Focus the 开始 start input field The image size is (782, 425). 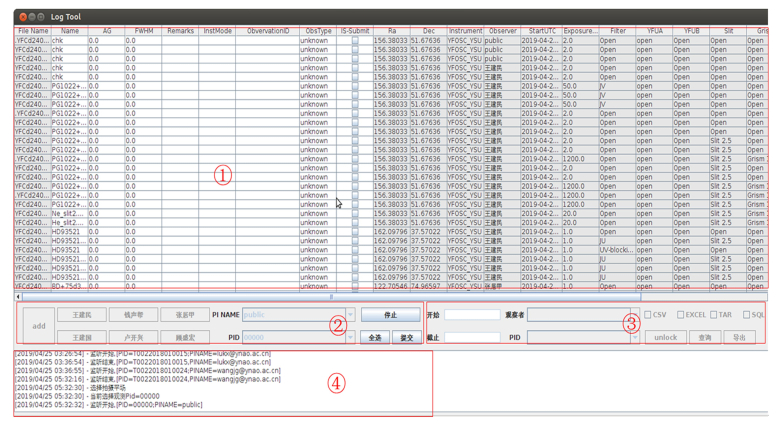(x=471, y=315)
